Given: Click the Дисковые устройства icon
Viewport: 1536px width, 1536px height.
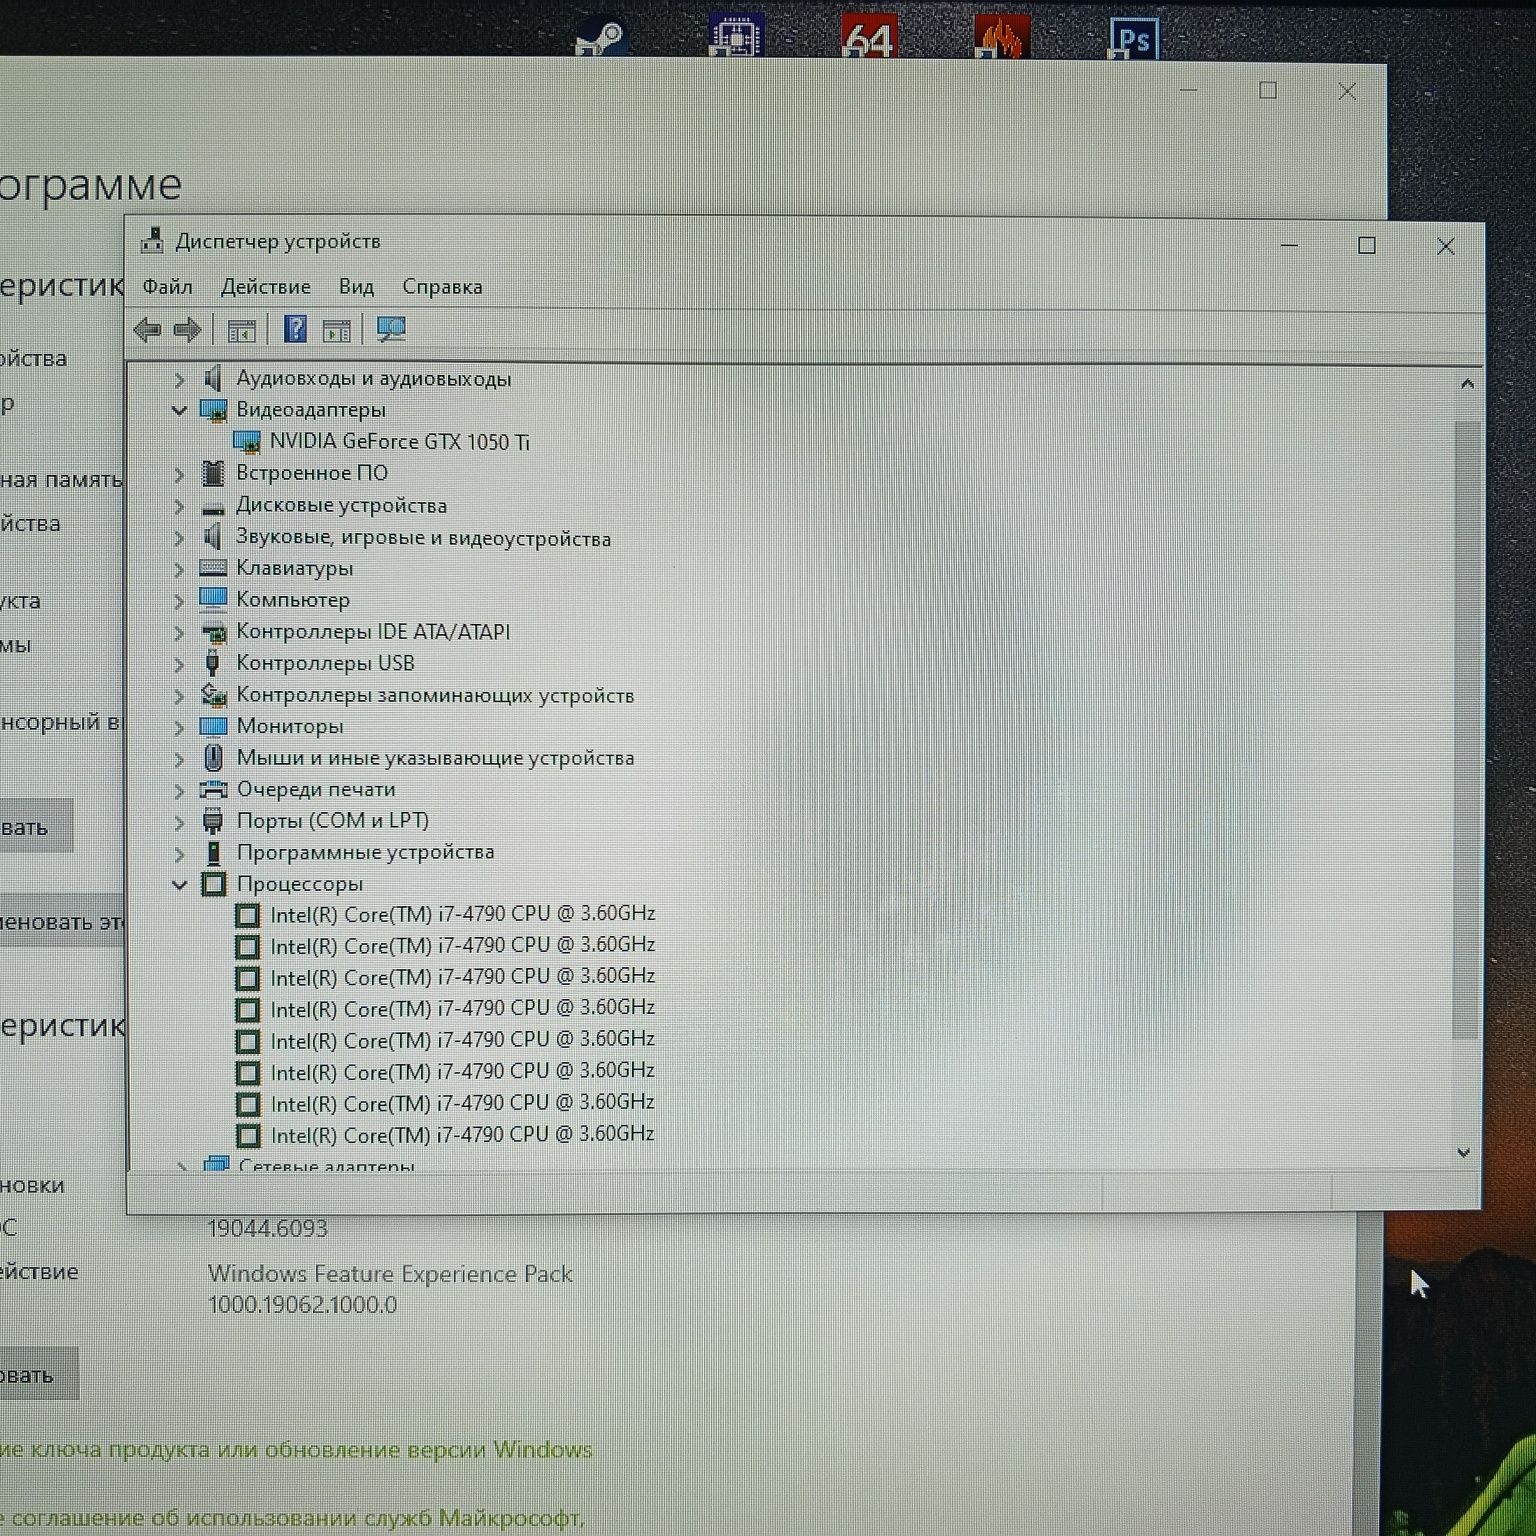Looking at the screenshot, I should point(213,506).
